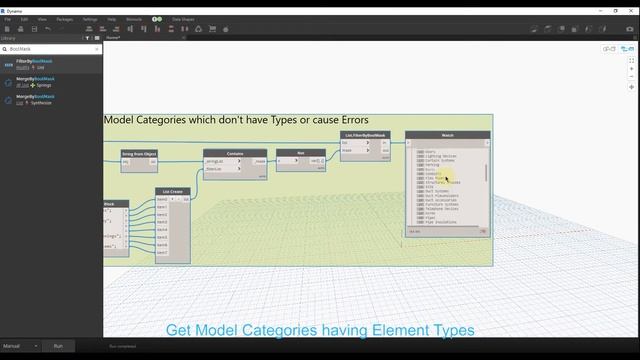Click the mask input port on List.FilterByBoolMask
640x360 pixels.
point(355,150)
